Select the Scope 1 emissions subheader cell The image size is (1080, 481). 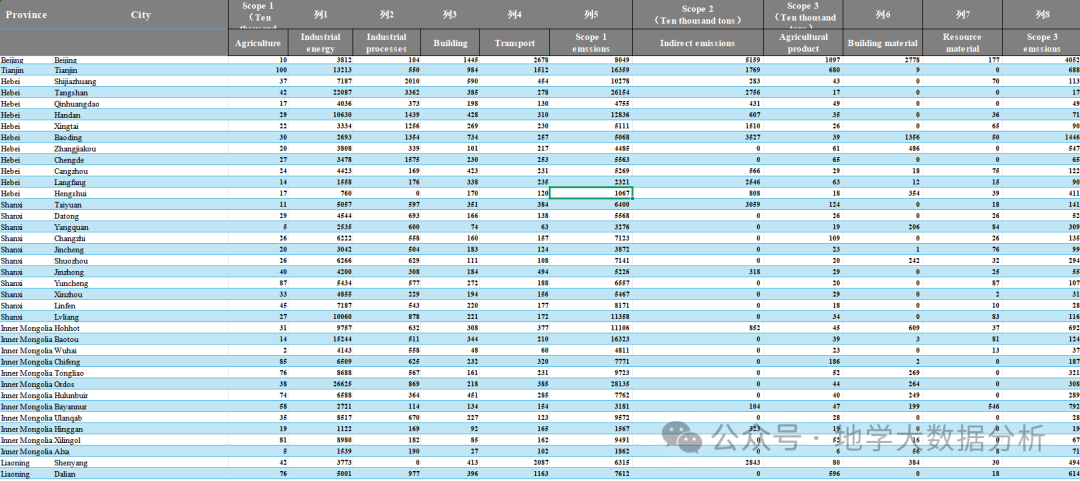coord(590,43)
